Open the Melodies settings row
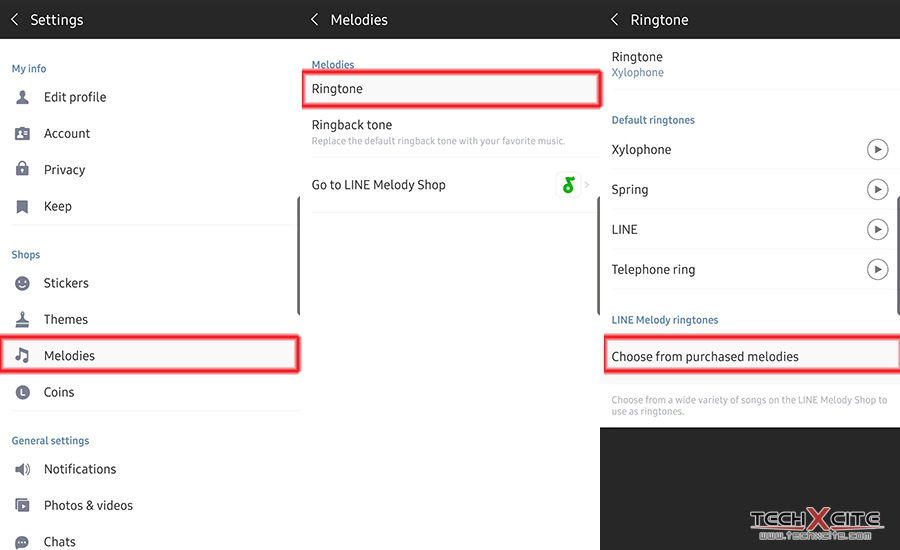 [x=150, y=355]
